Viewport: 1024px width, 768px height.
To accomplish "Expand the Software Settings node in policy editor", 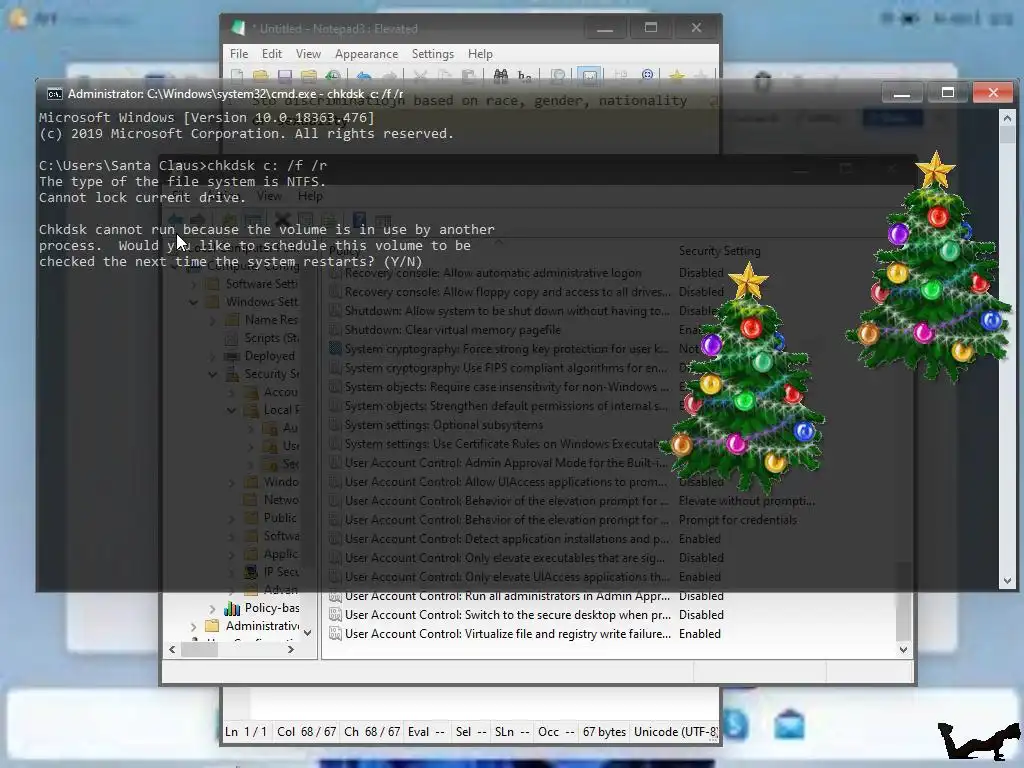I will click(193, 284).
